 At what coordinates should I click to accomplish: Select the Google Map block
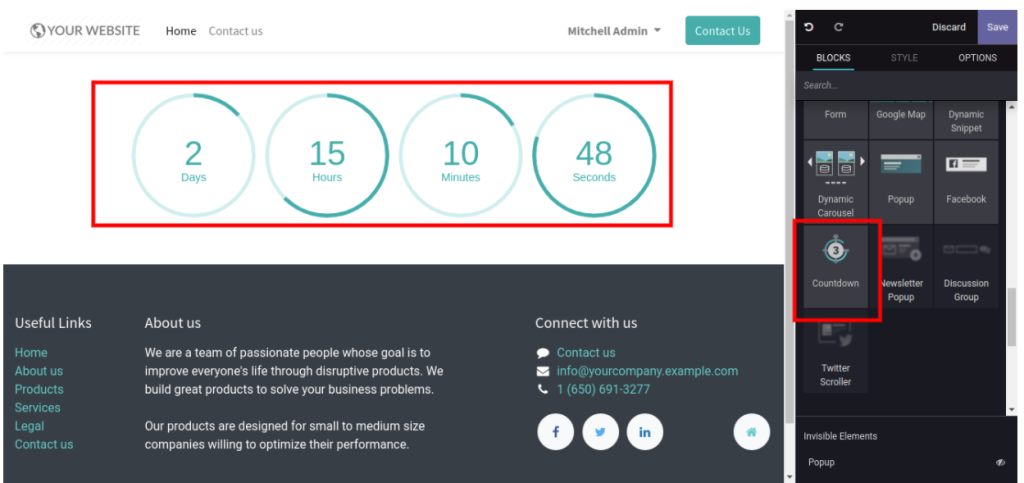[x=901, y=119]
